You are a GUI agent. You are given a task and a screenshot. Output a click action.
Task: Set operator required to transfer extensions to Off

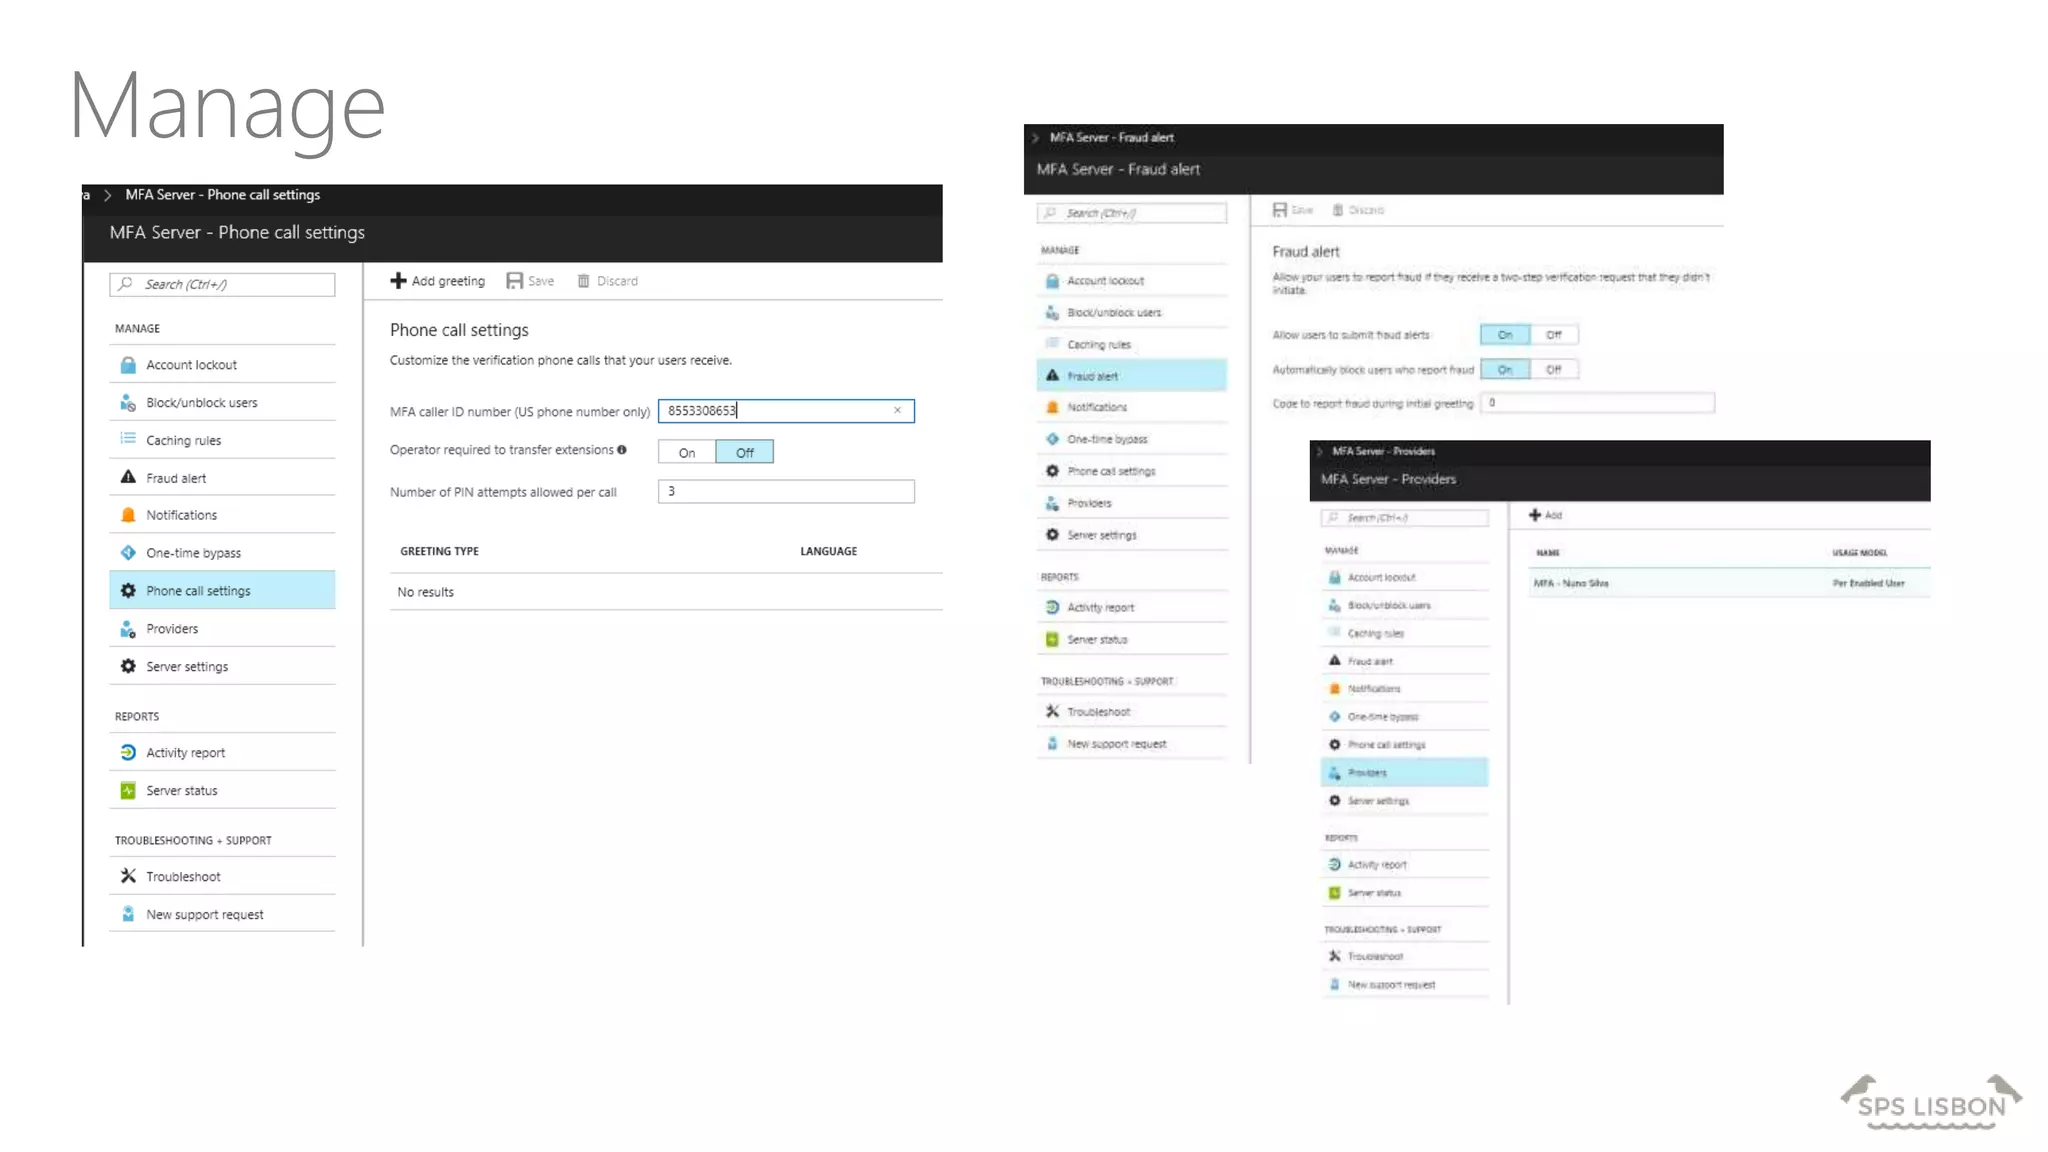tap(745, 452)
